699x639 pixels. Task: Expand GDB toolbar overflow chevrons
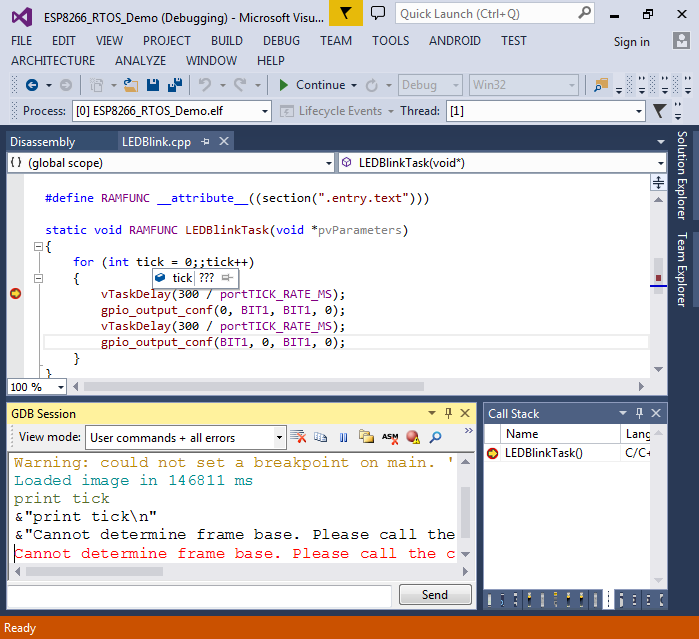(x=469, y=431)
